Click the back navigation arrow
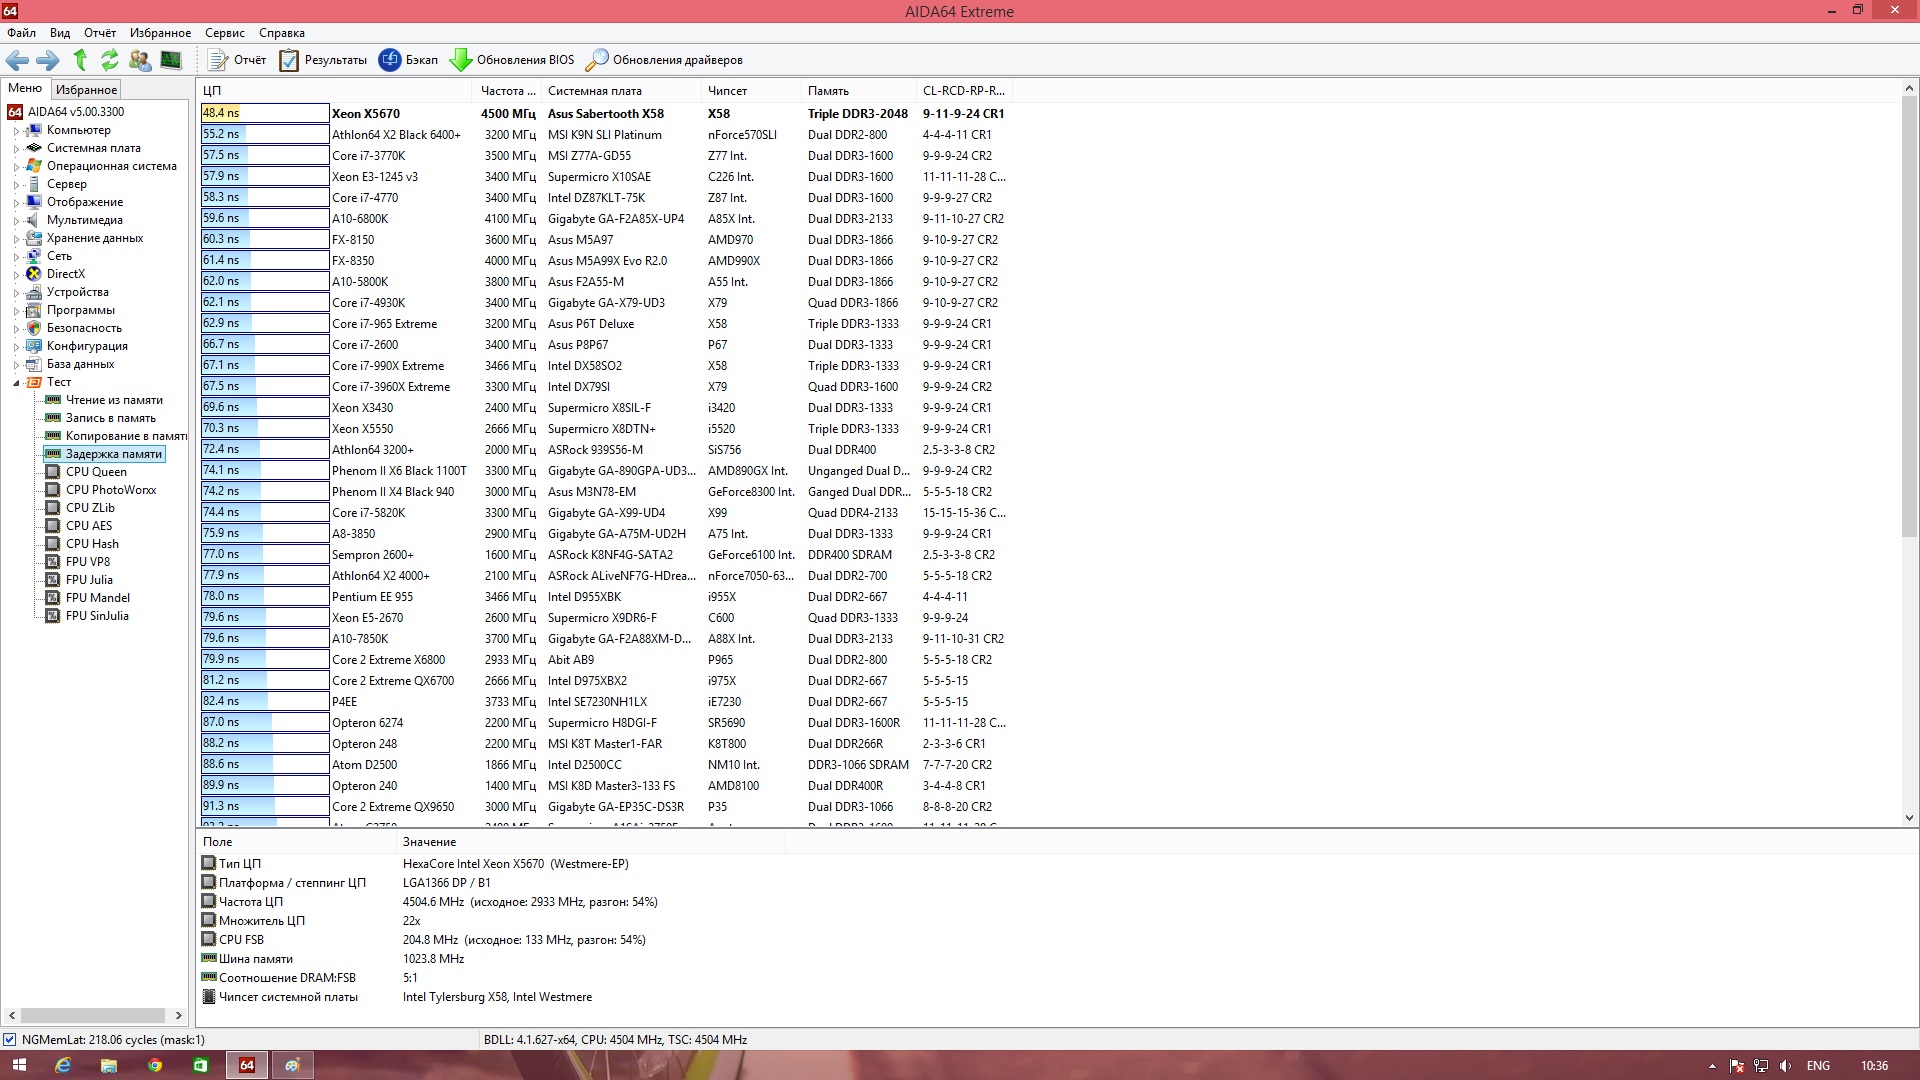This screenshot has height=1080, width=1920. point(17,60)
